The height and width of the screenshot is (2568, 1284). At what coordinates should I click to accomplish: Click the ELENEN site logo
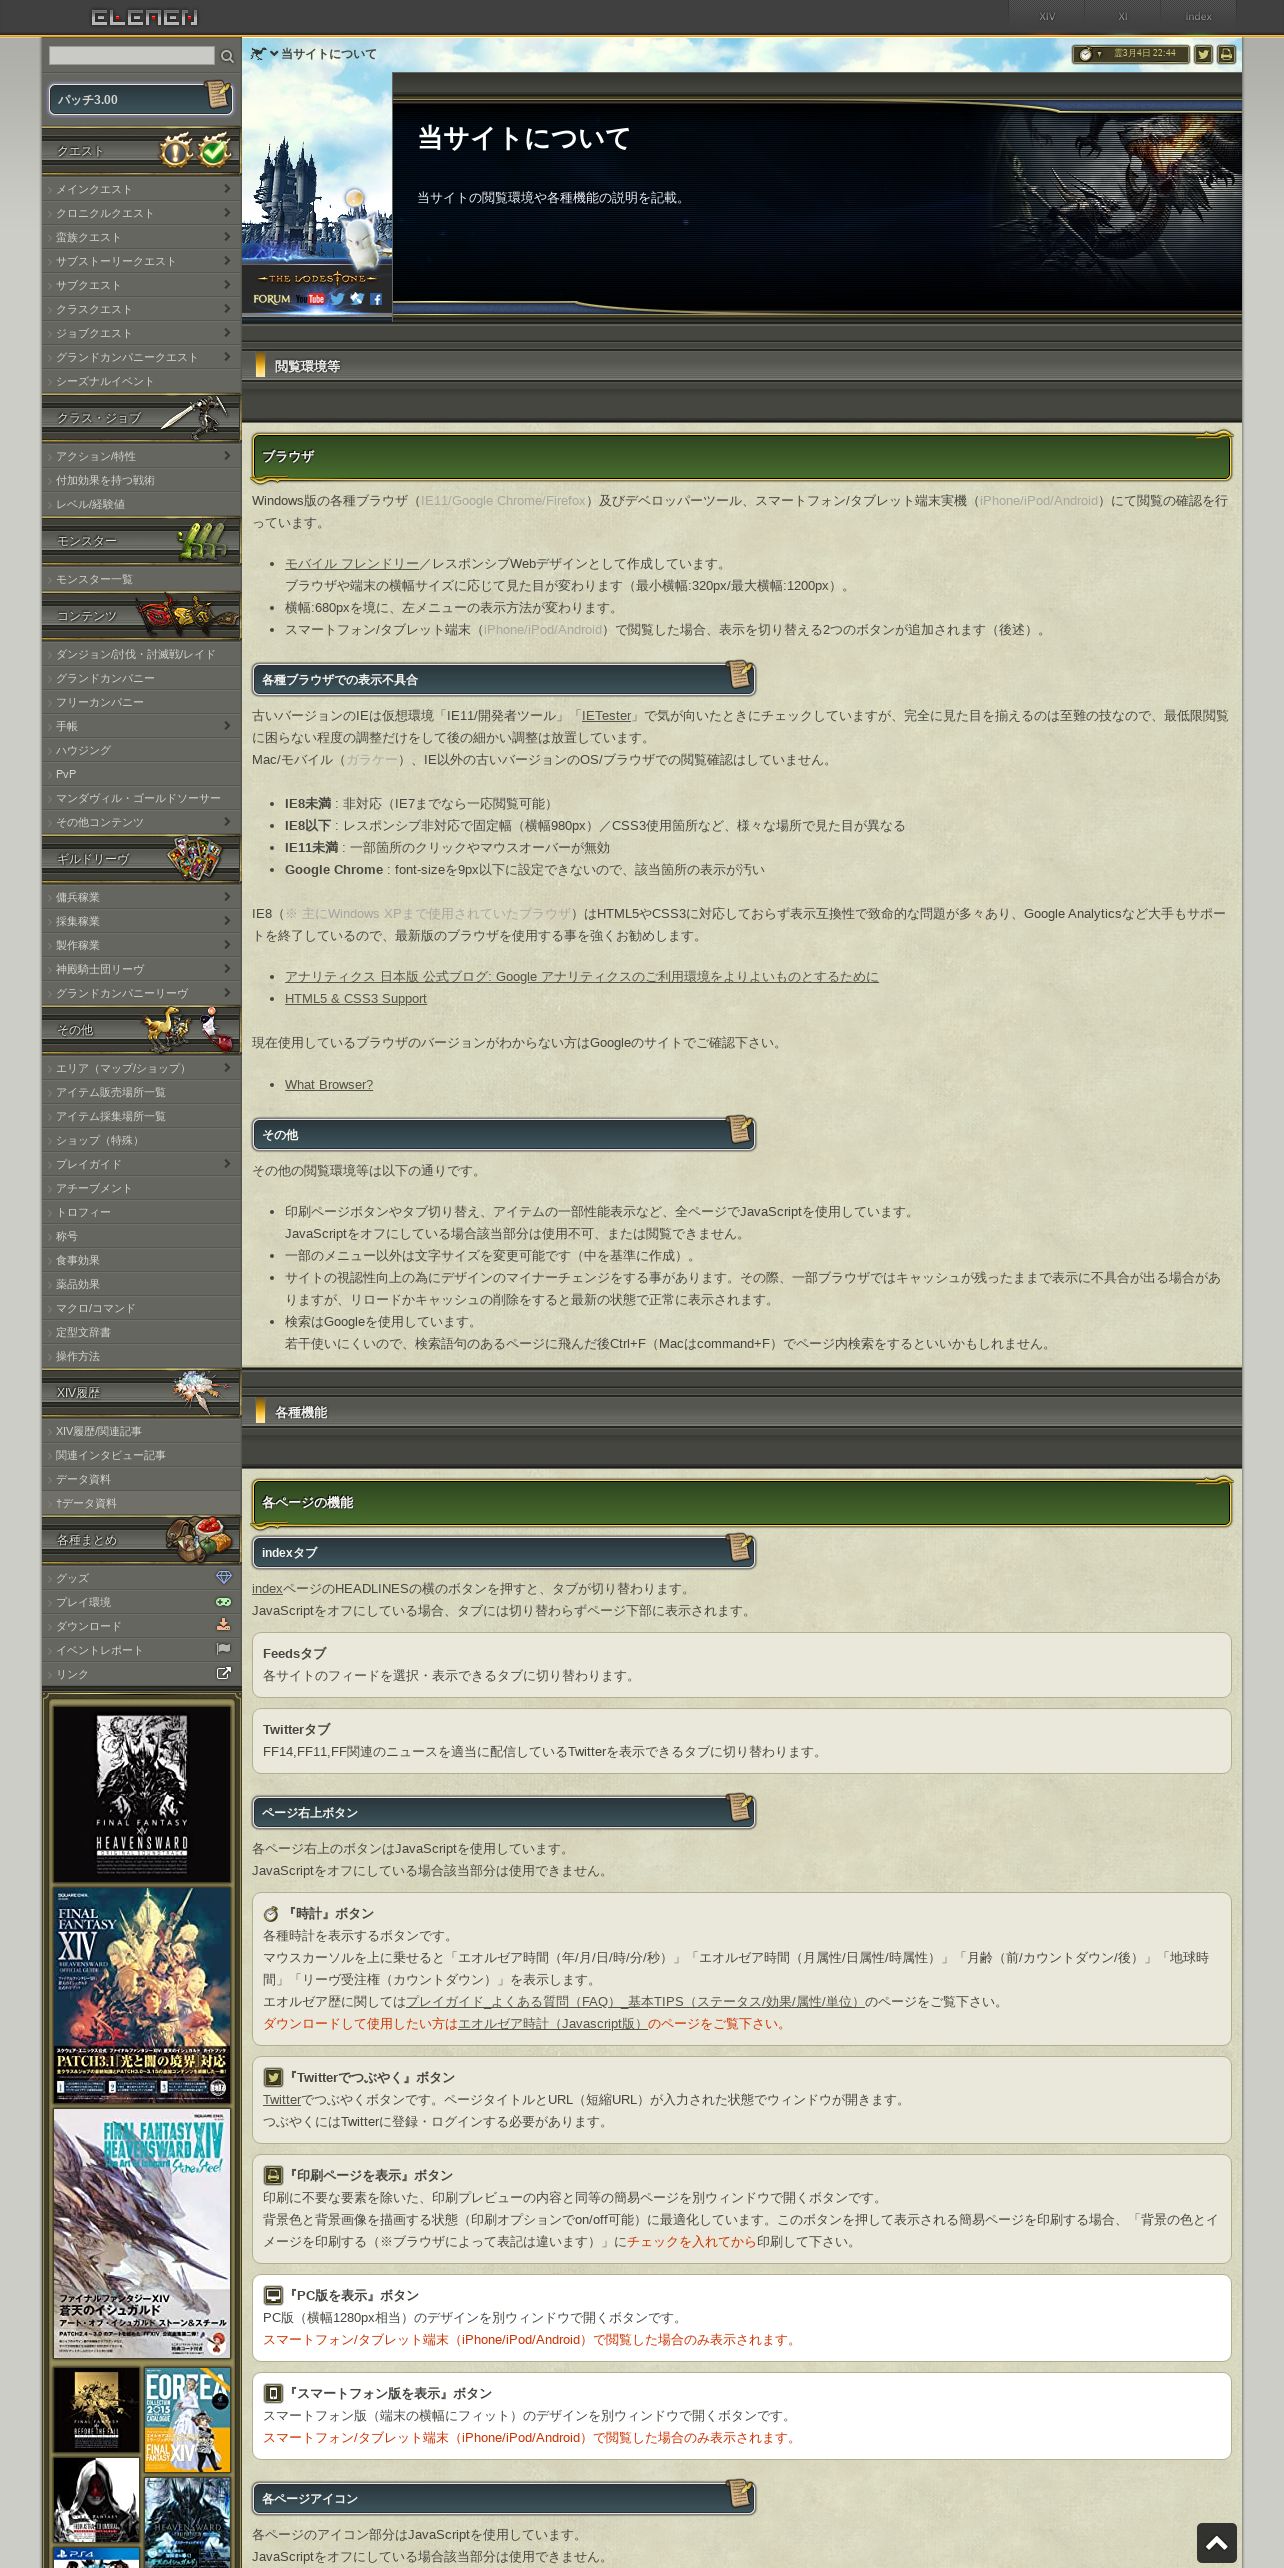(x=145, y=17)
